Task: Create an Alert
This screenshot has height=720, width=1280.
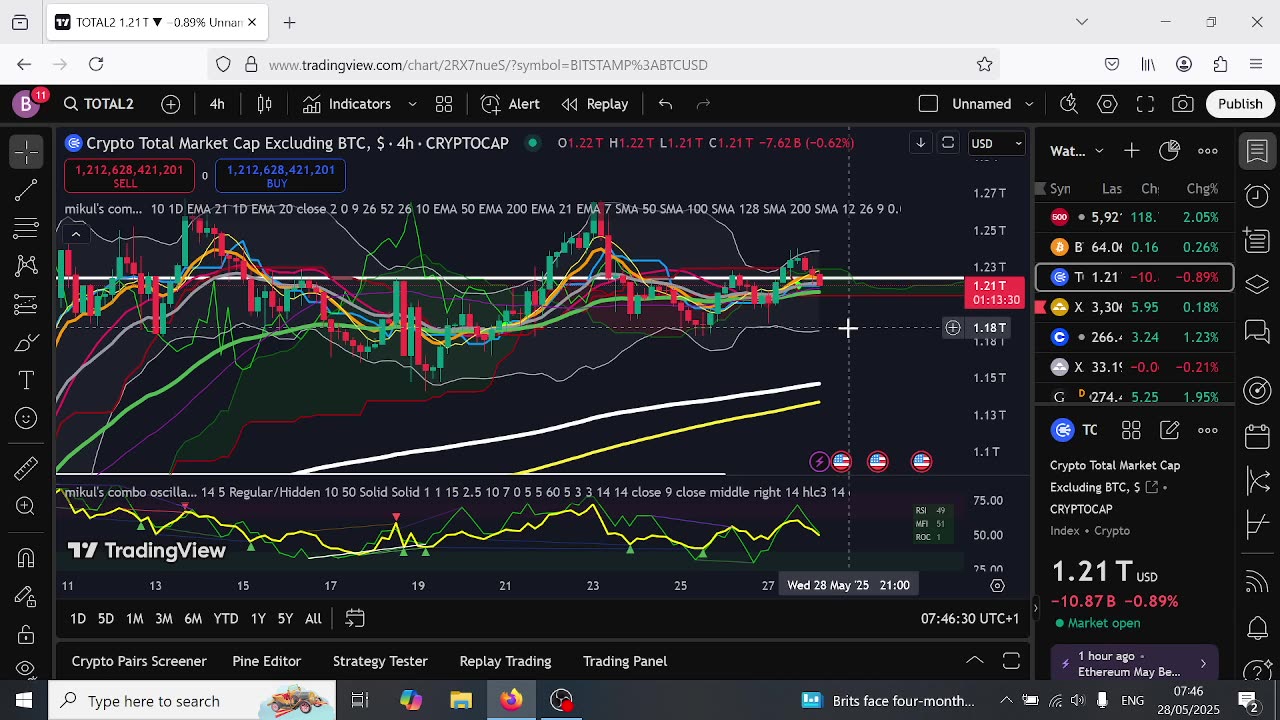Action: click(x=510, y=104)
